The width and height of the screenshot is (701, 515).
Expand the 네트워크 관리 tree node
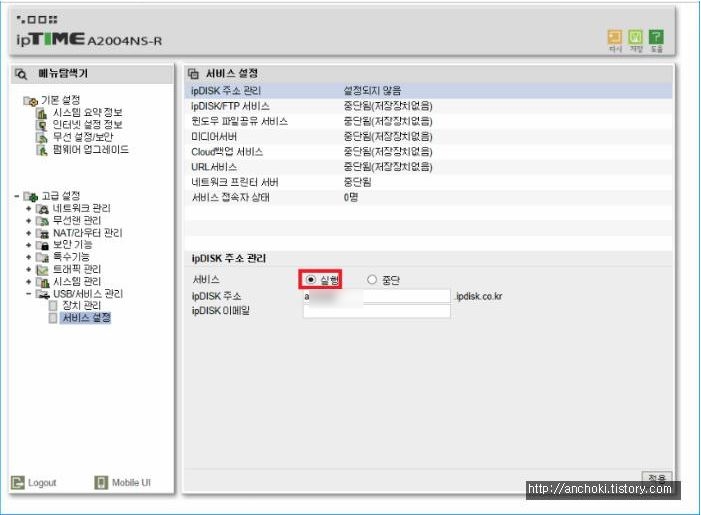29,209
